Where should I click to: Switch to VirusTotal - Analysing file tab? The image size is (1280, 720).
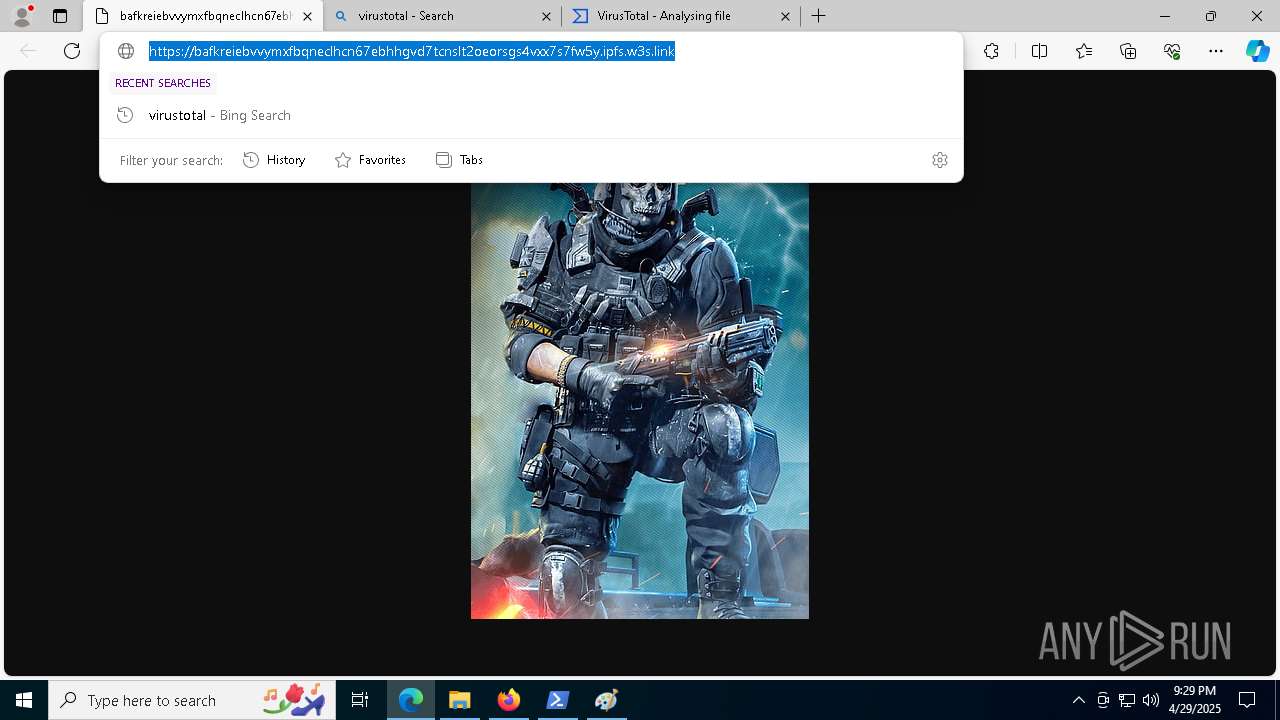click(682, 16)
